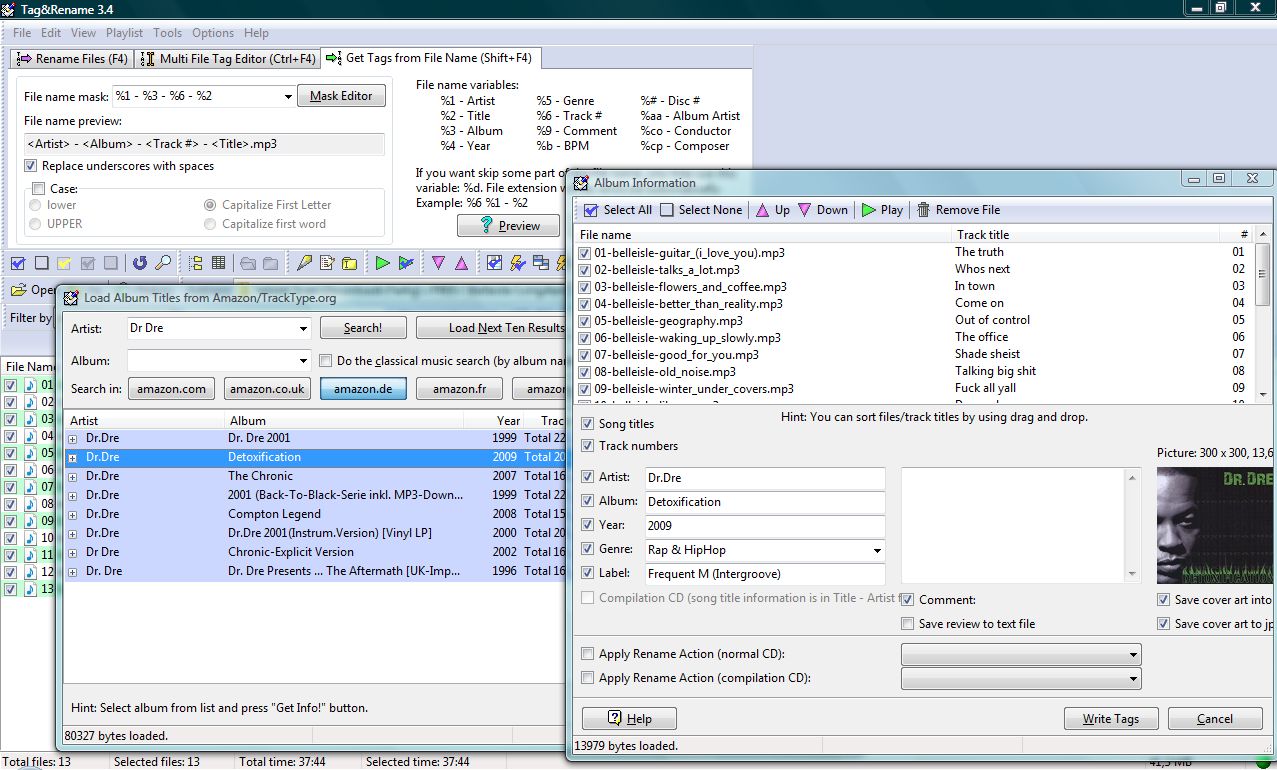The height and width of the screenshot is (770, 1277).
Task: Click the Search! button
Action: tap(363, 328)
